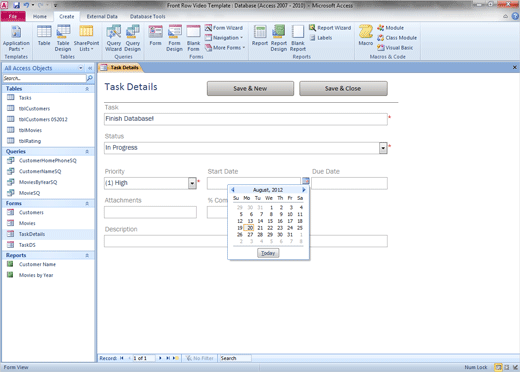Collapse the Reports group
Screen dimensions: 520x372
point(87,255)
